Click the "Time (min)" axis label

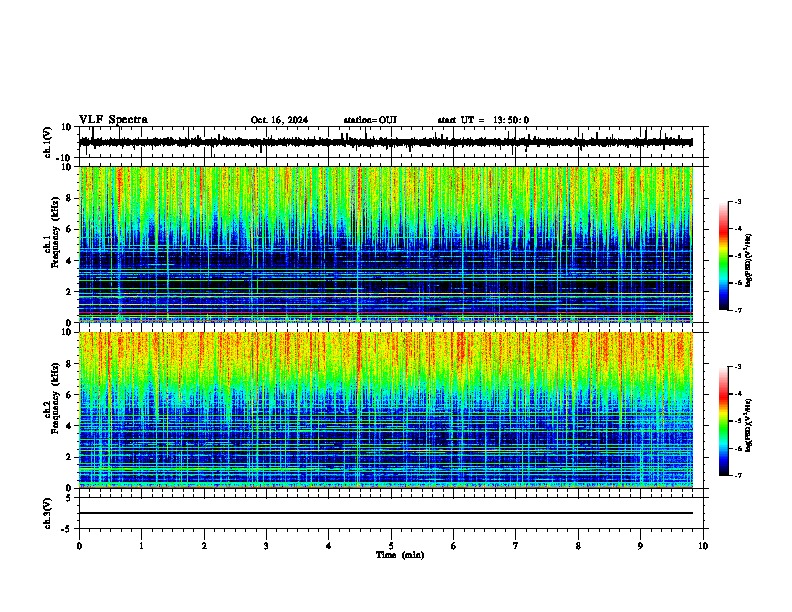point(400,555)
